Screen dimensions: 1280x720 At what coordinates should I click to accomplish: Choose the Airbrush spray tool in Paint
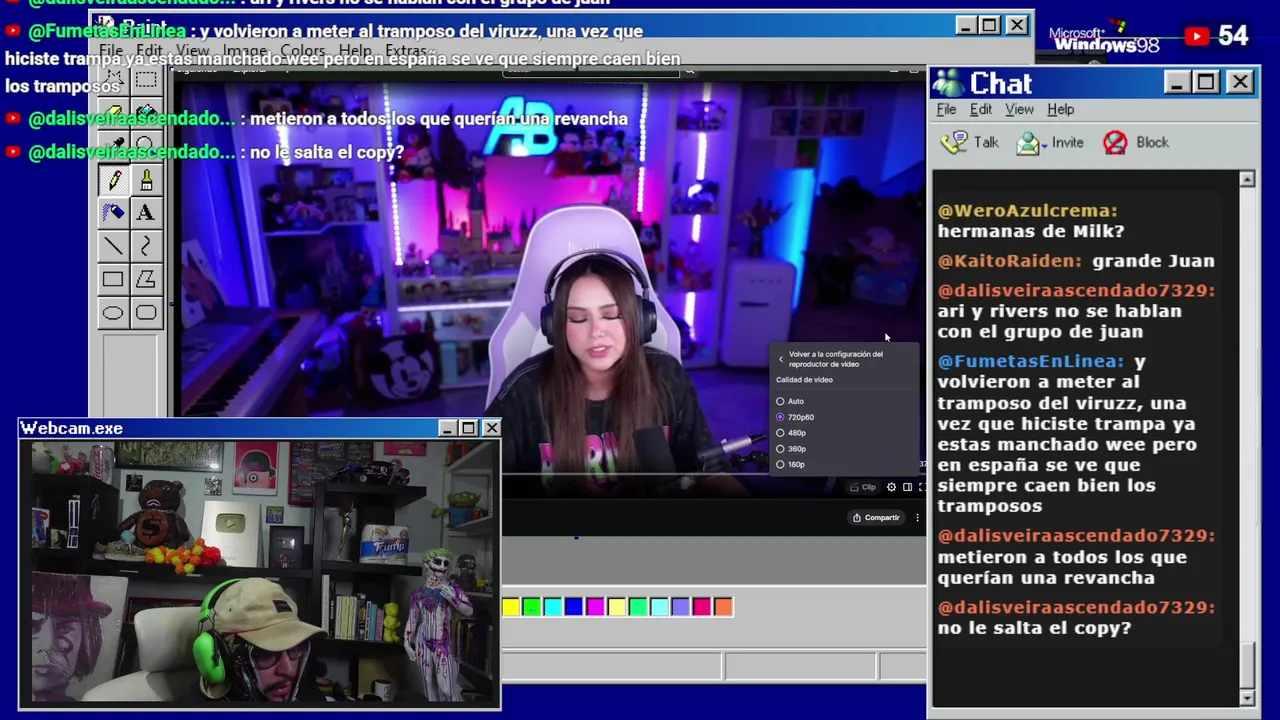(113, 212)
